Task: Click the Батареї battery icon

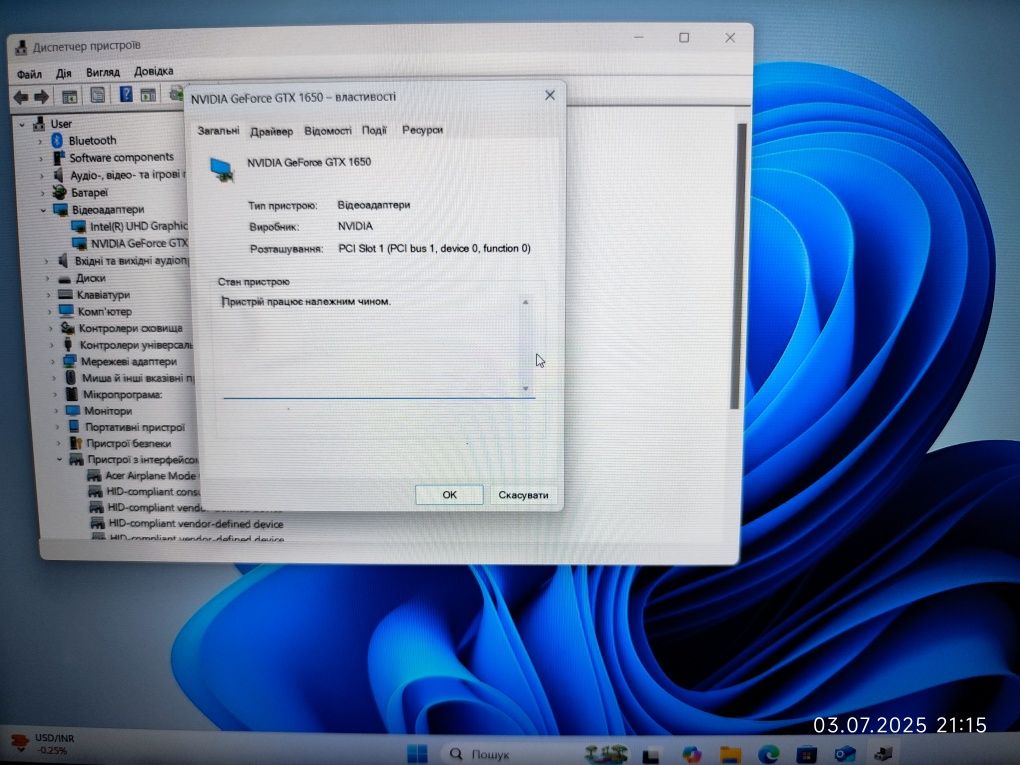Action: (60, 192)
